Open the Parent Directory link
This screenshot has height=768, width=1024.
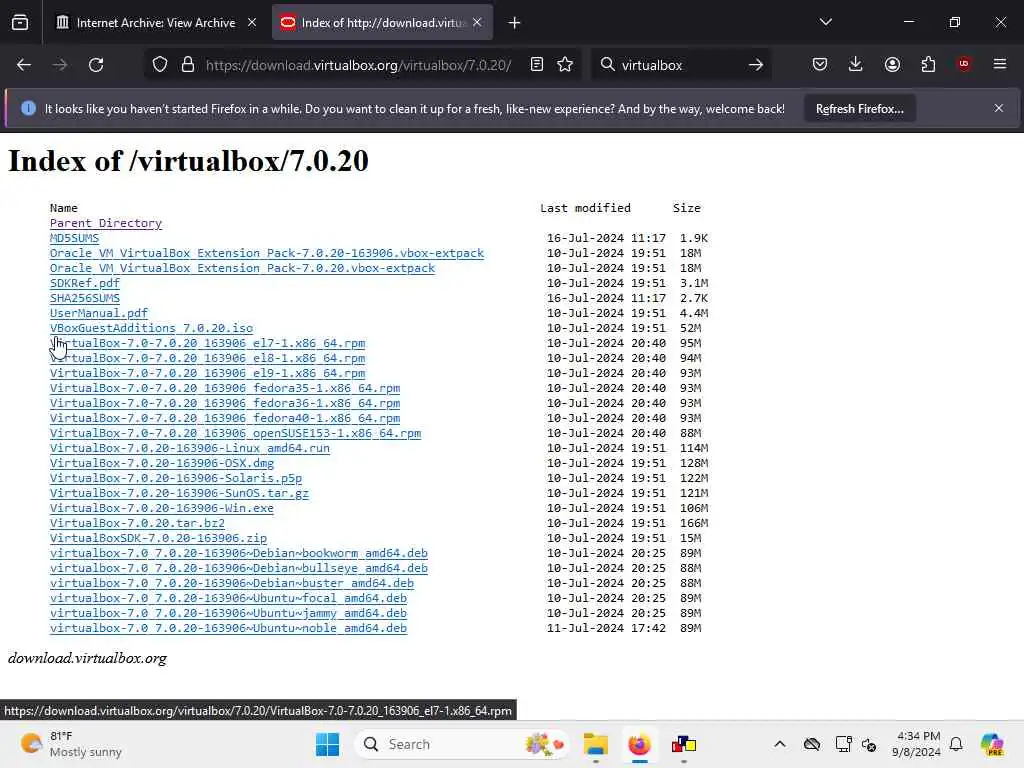(x=106, y=223)
